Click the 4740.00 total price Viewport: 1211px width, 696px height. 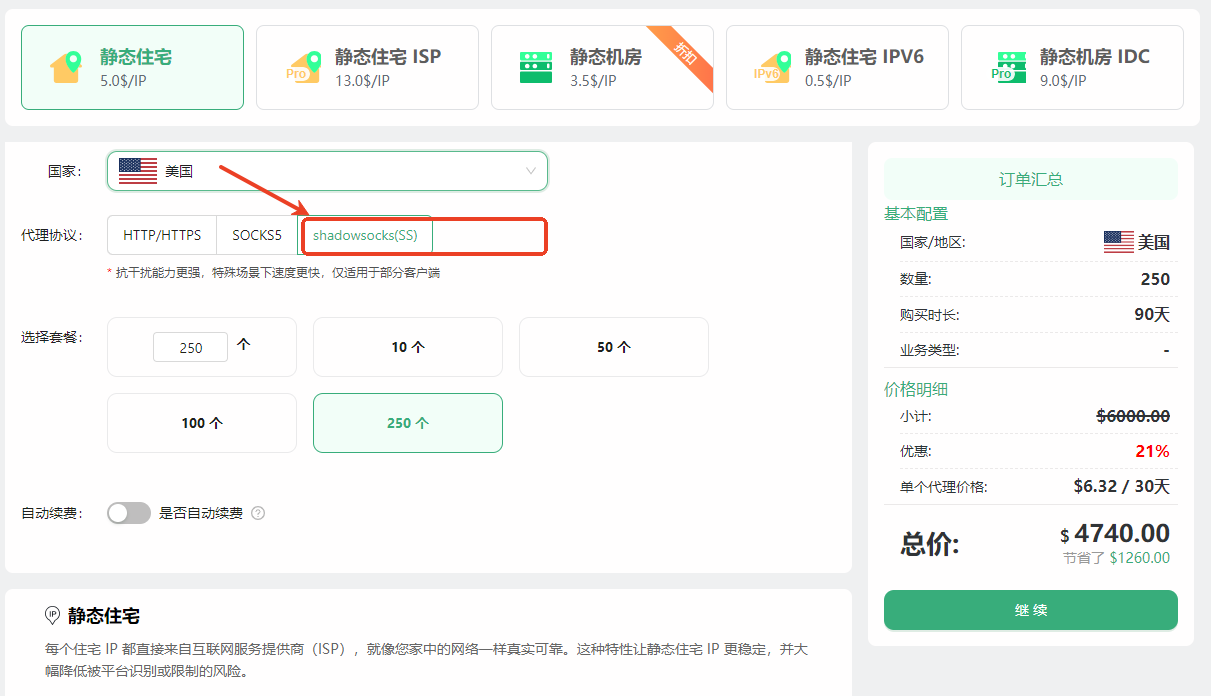(1122, 533)
